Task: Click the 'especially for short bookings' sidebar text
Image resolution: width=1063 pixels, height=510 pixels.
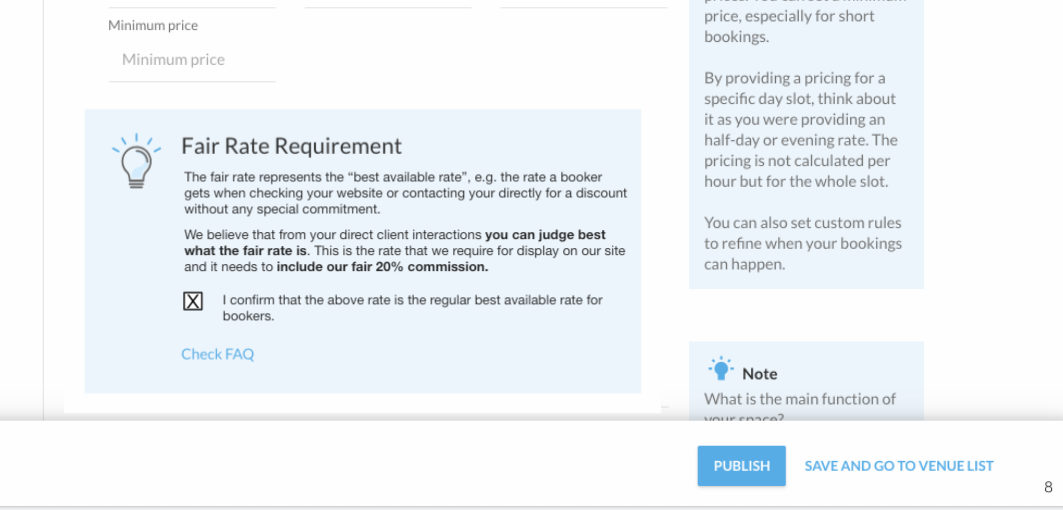Action: [x=789, y=26]
